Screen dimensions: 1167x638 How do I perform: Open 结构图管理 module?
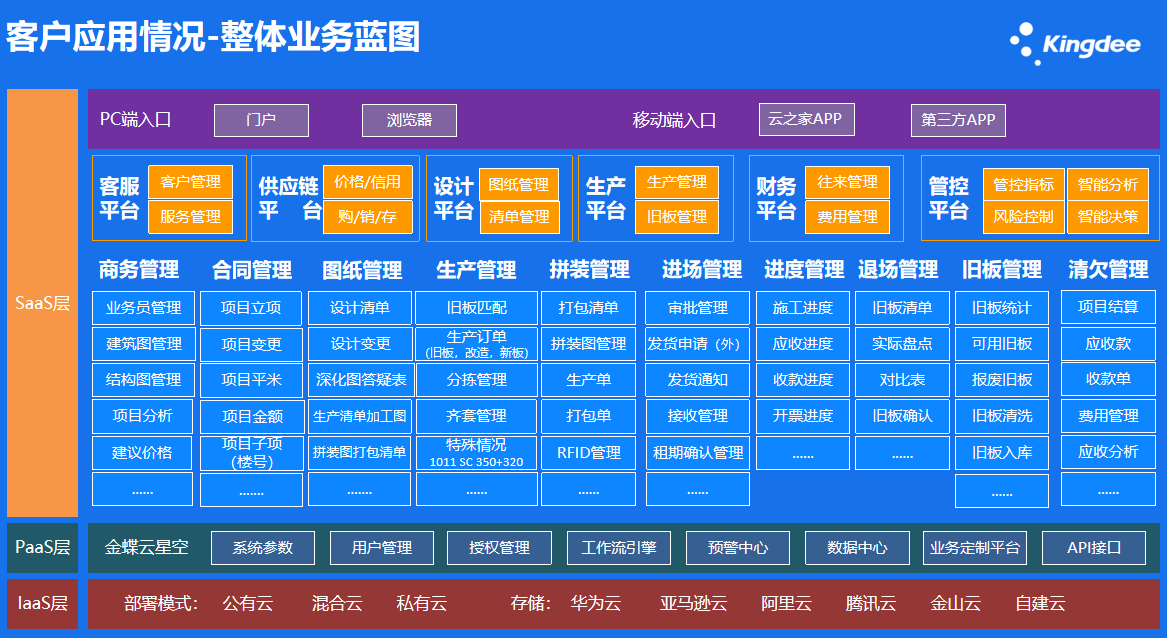[x=144, y=380]
